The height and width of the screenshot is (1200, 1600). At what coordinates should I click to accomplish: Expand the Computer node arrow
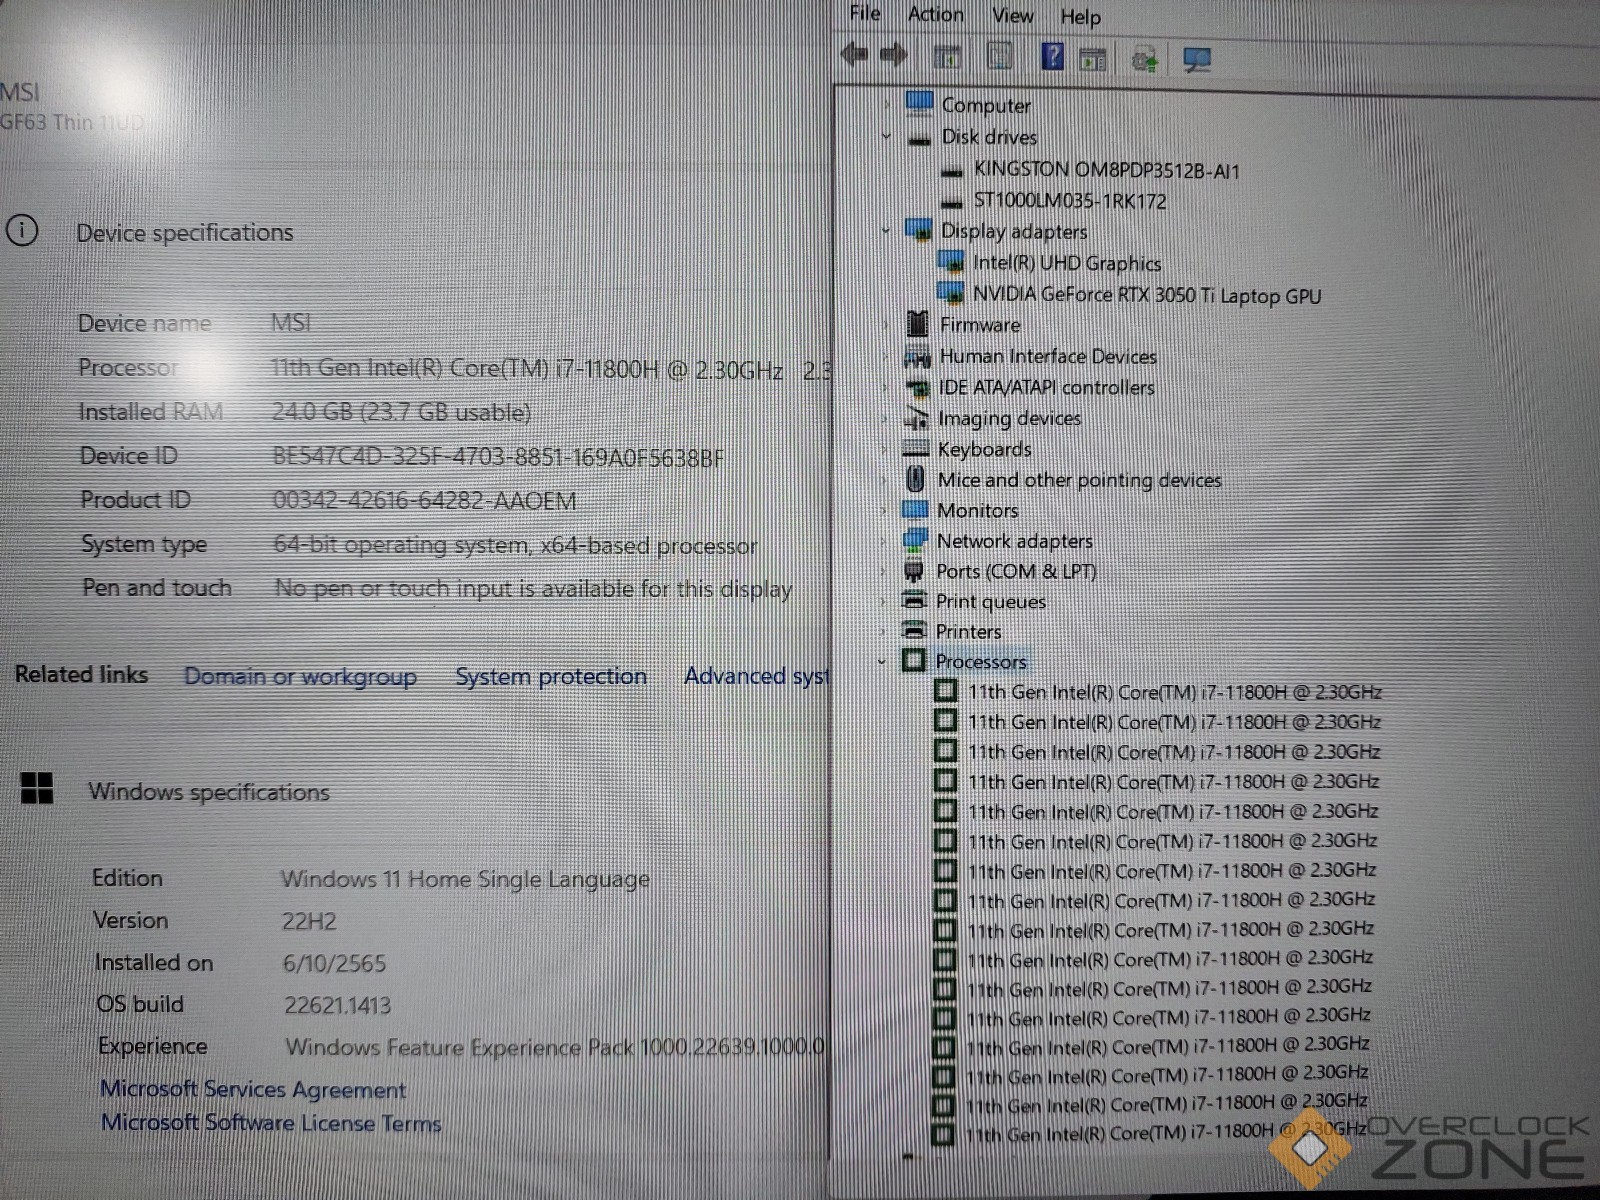tap(886, 104)
